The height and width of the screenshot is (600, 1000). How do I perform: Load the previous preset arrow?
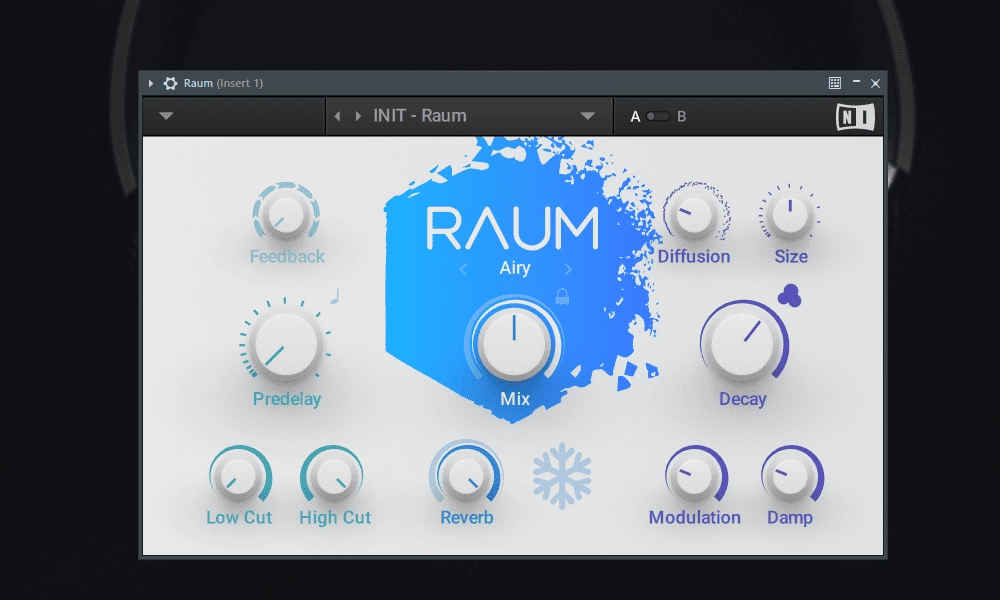(x=337, y=116)
